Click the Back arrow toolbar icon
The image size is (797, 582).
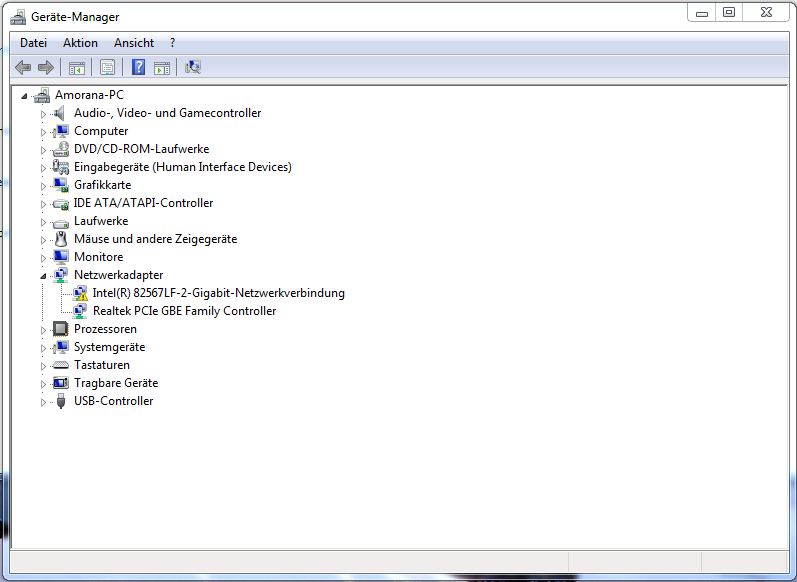click(23, 67)
